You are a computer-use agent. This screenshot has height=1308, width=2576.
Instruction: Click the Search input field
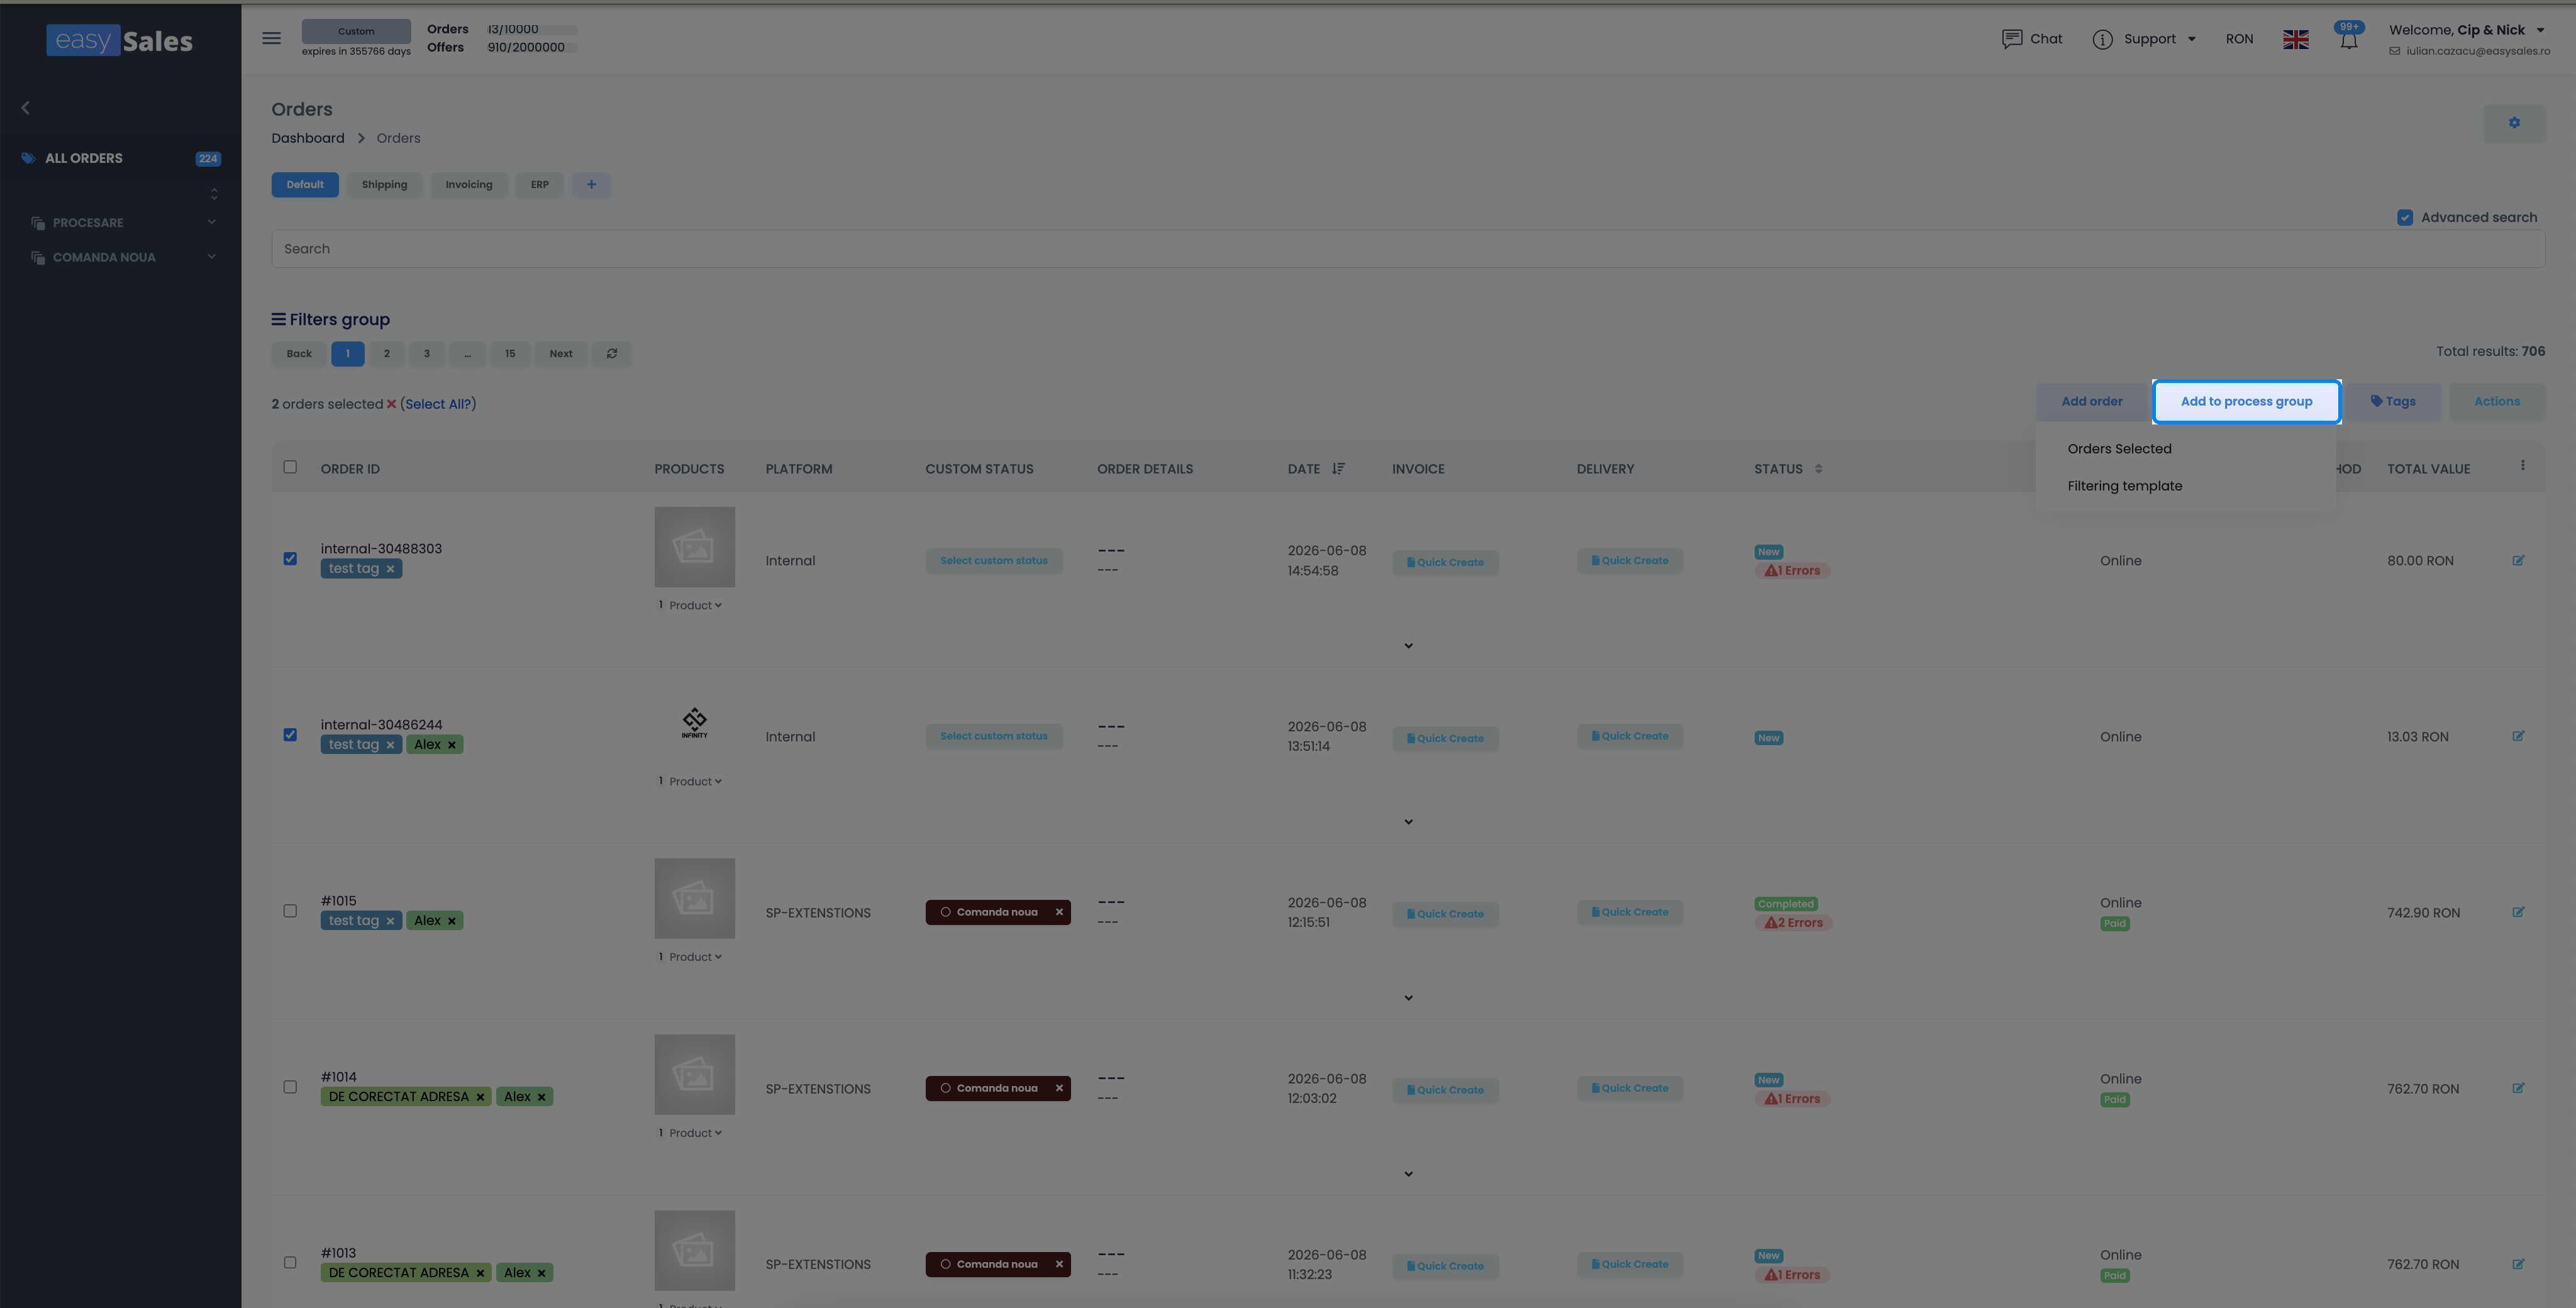(x=1408, y=249)
